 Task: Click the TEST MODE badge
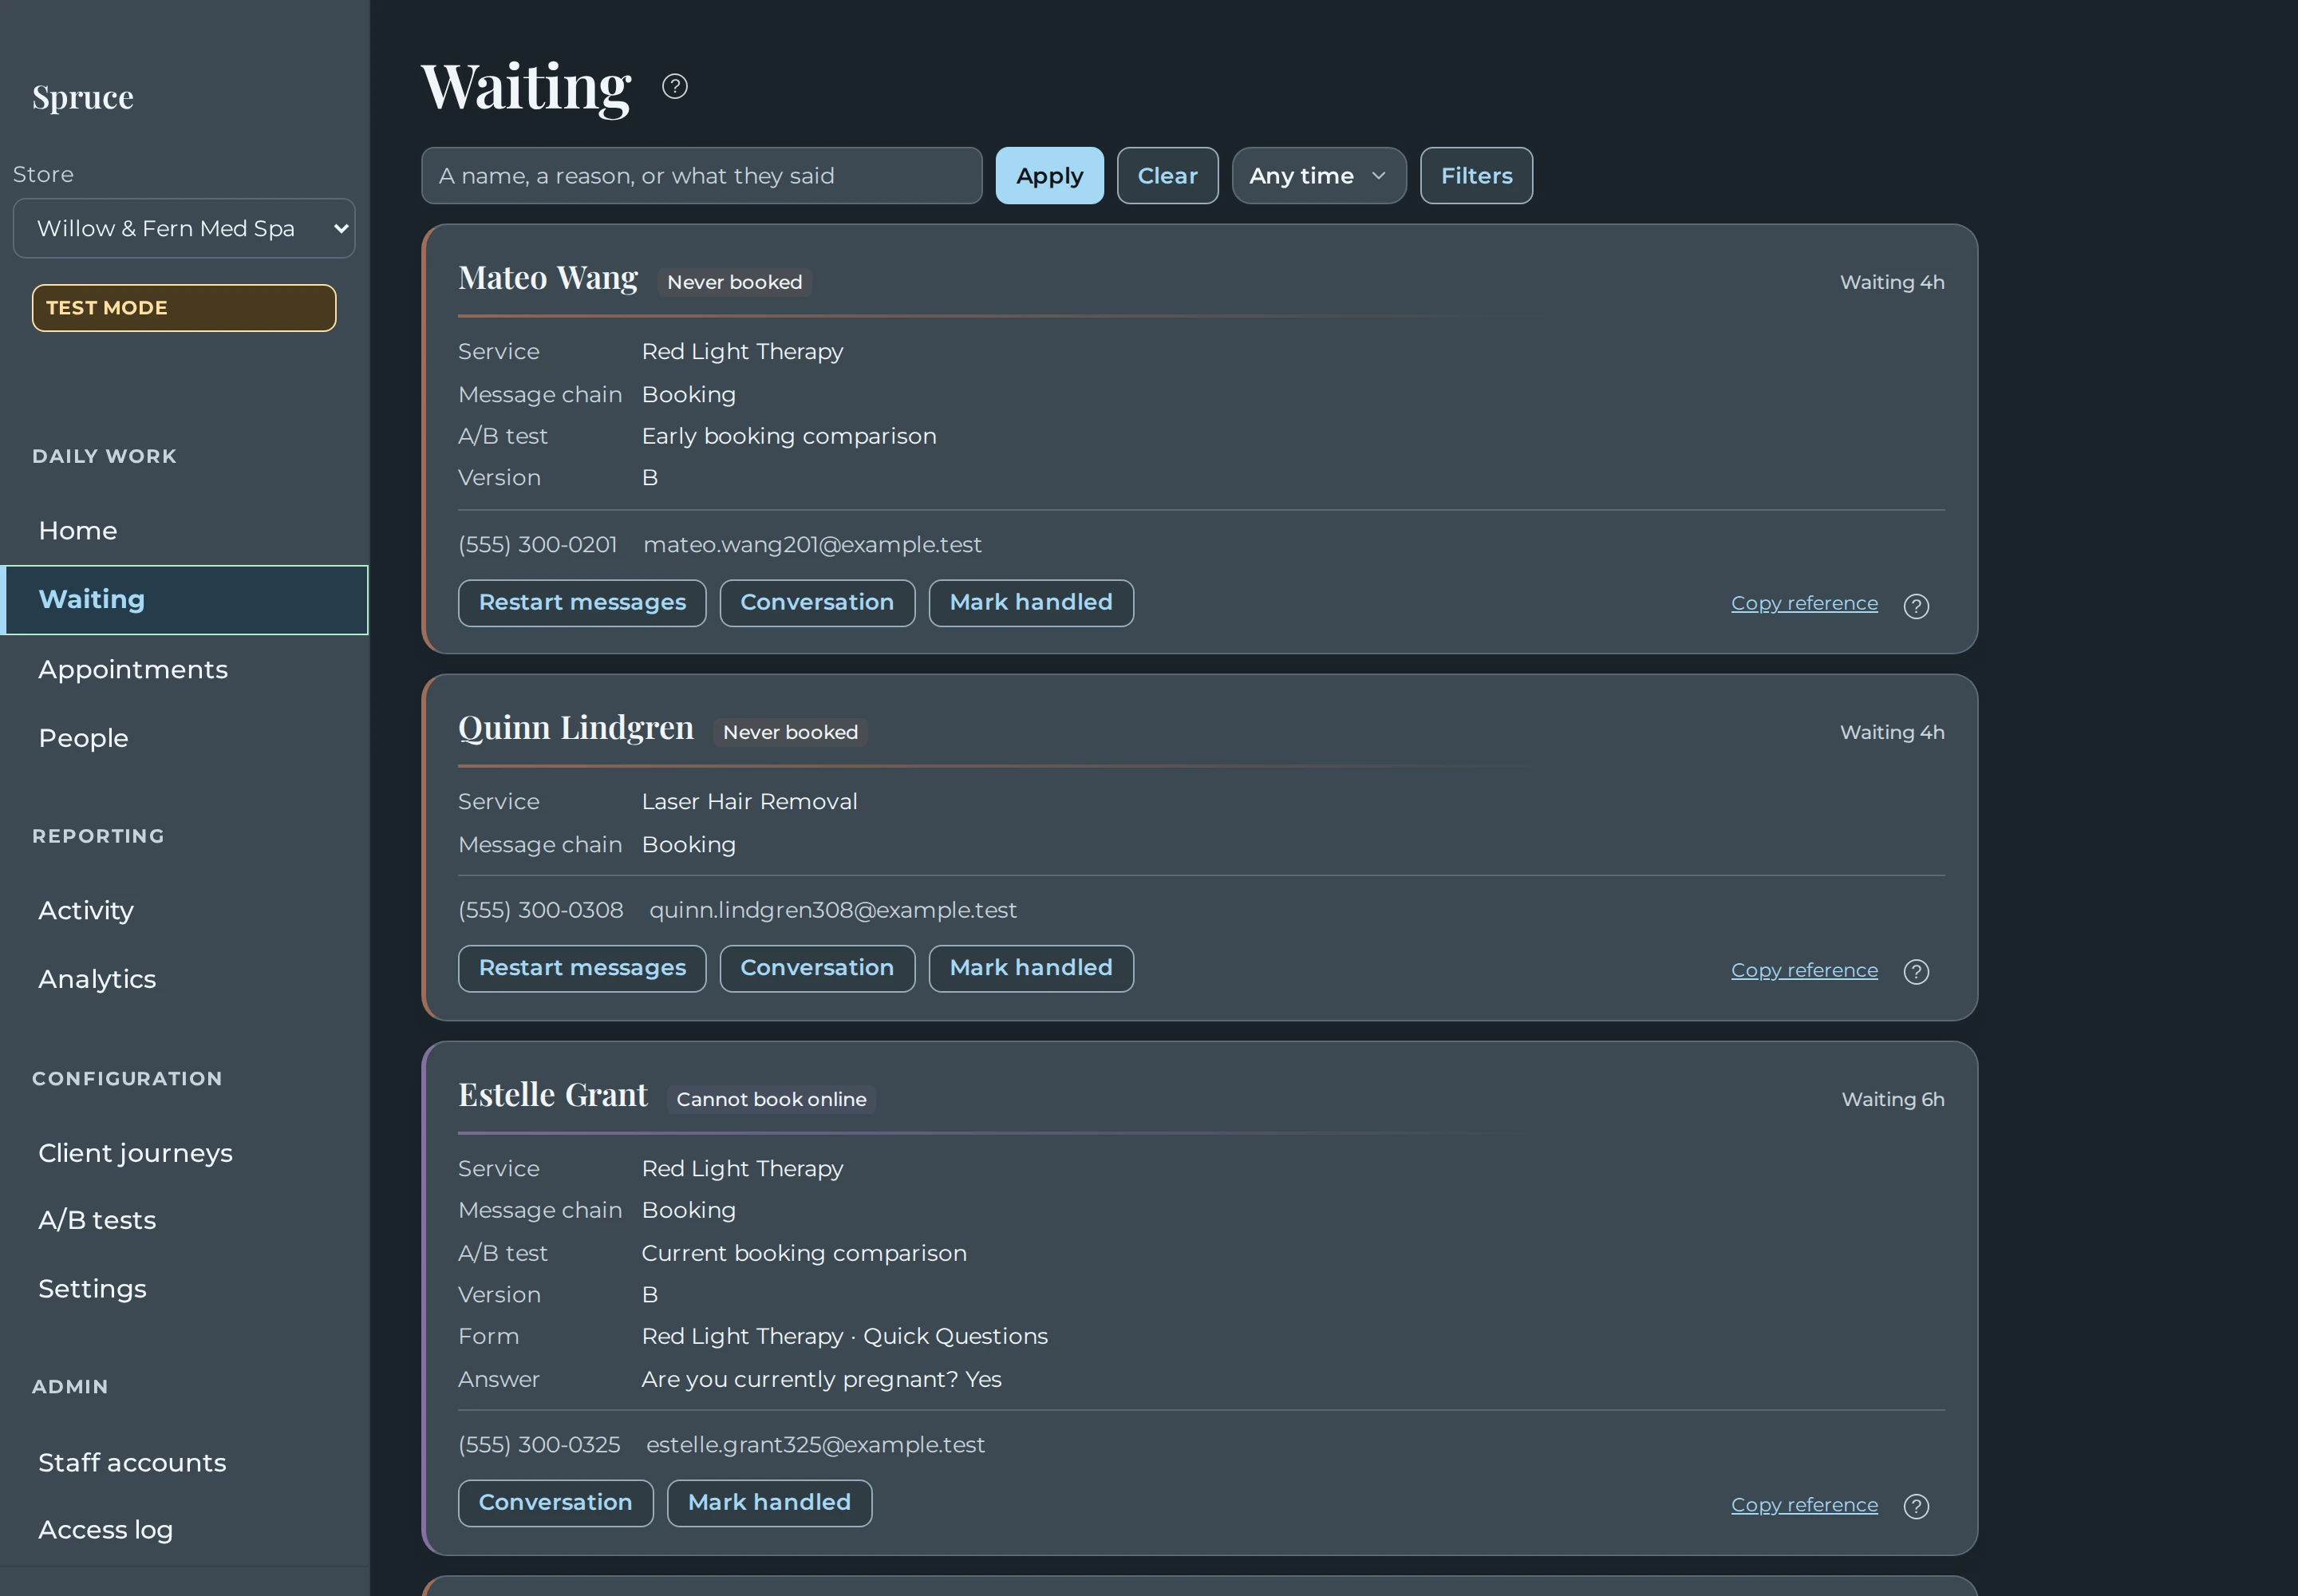[x=184, y=308]
